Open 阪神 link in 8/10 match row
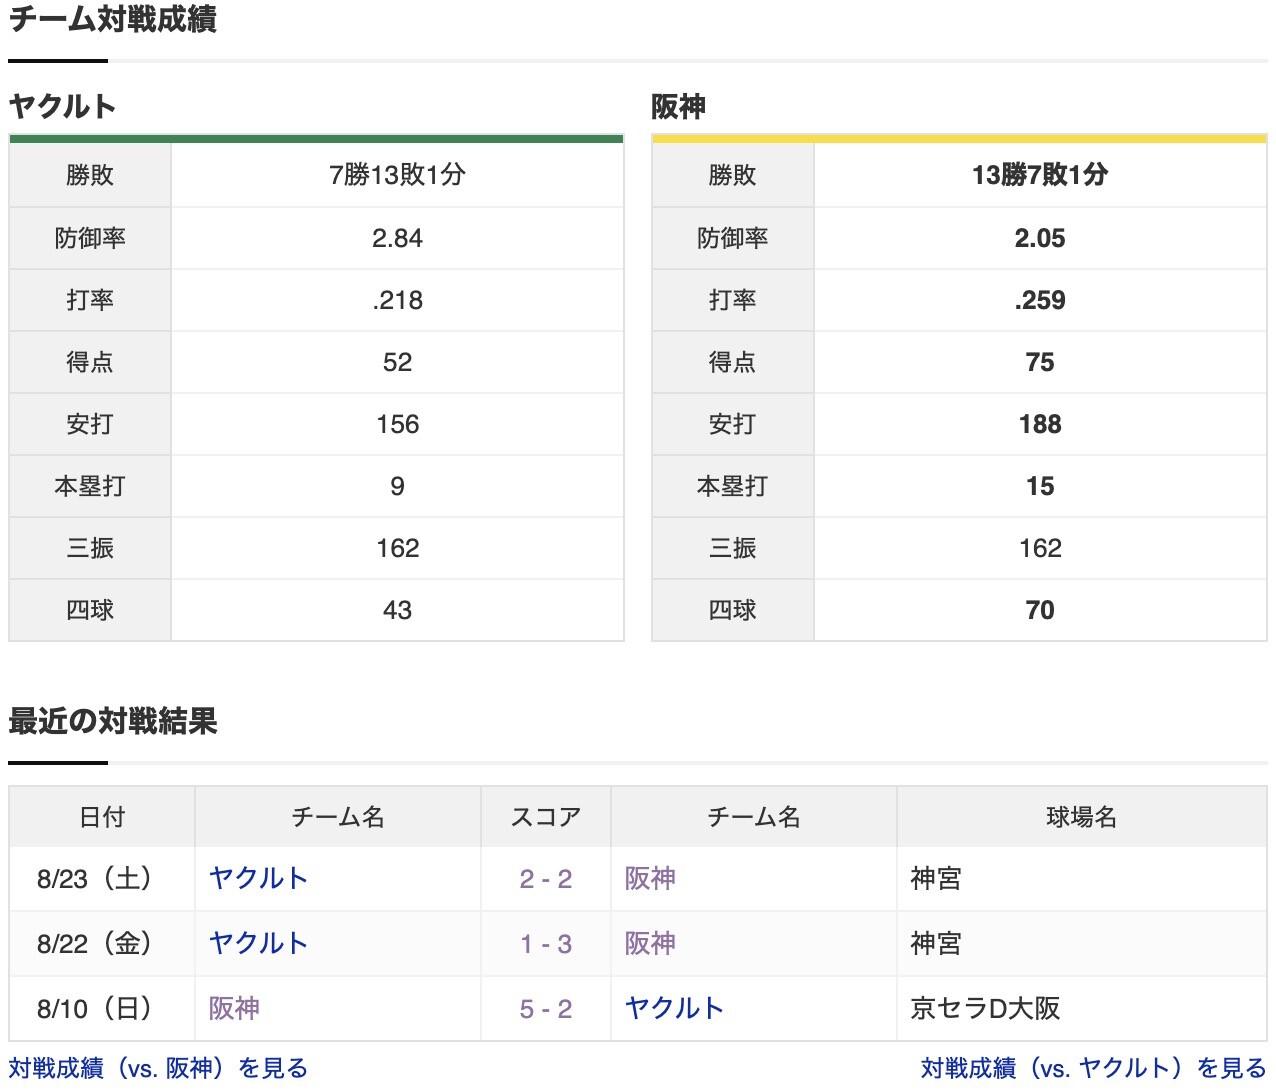Screen dimensions: 1276x1092 [234, 1008]
